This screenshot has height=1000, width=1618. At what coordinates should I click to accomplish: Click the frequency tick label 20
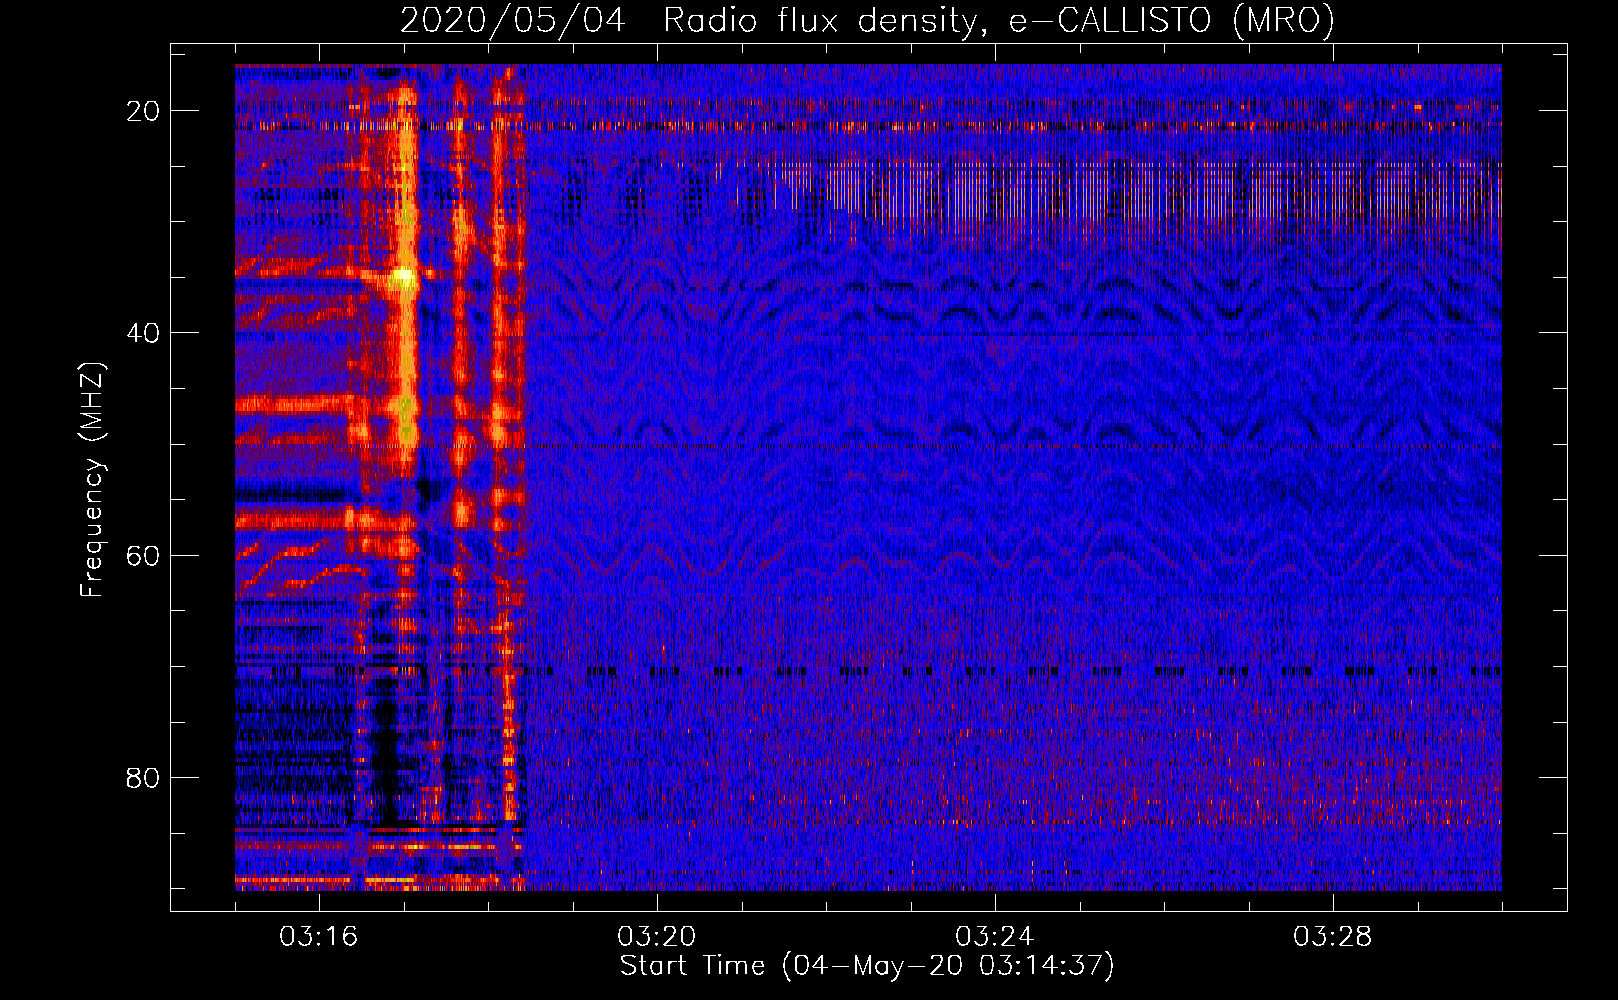(x=143, y=111)
